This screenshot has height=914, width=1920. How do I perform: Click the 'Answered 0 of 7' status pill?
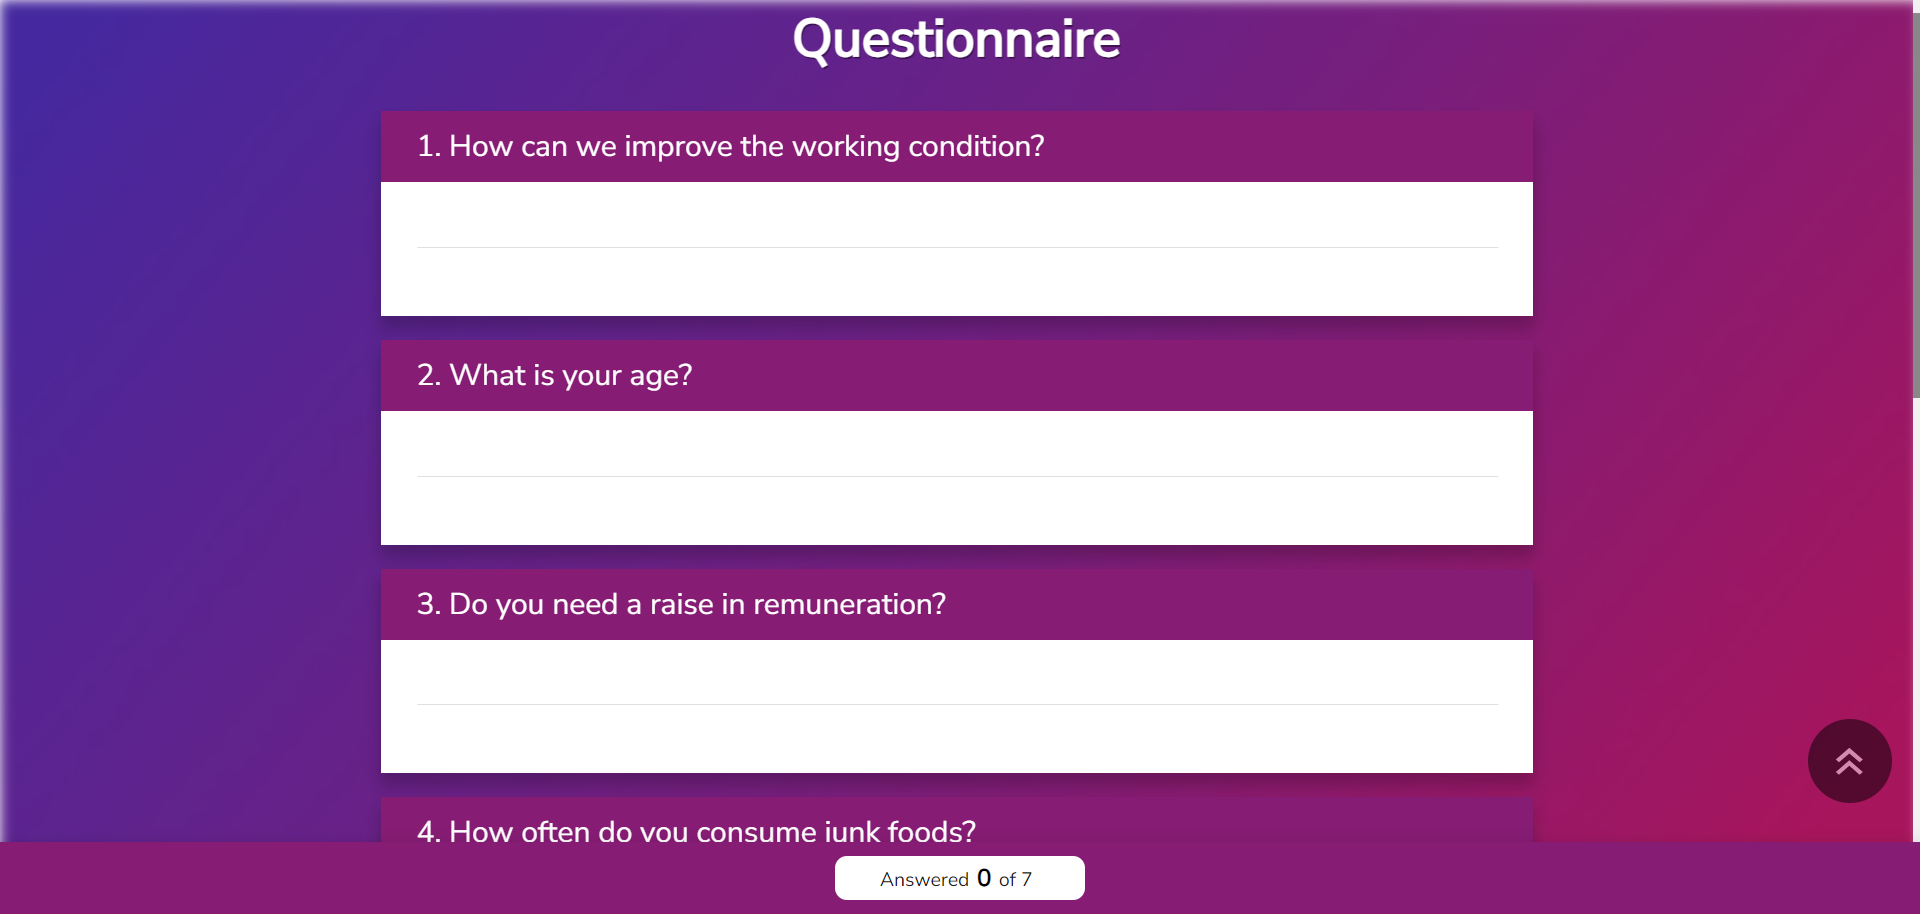[958, 878]
